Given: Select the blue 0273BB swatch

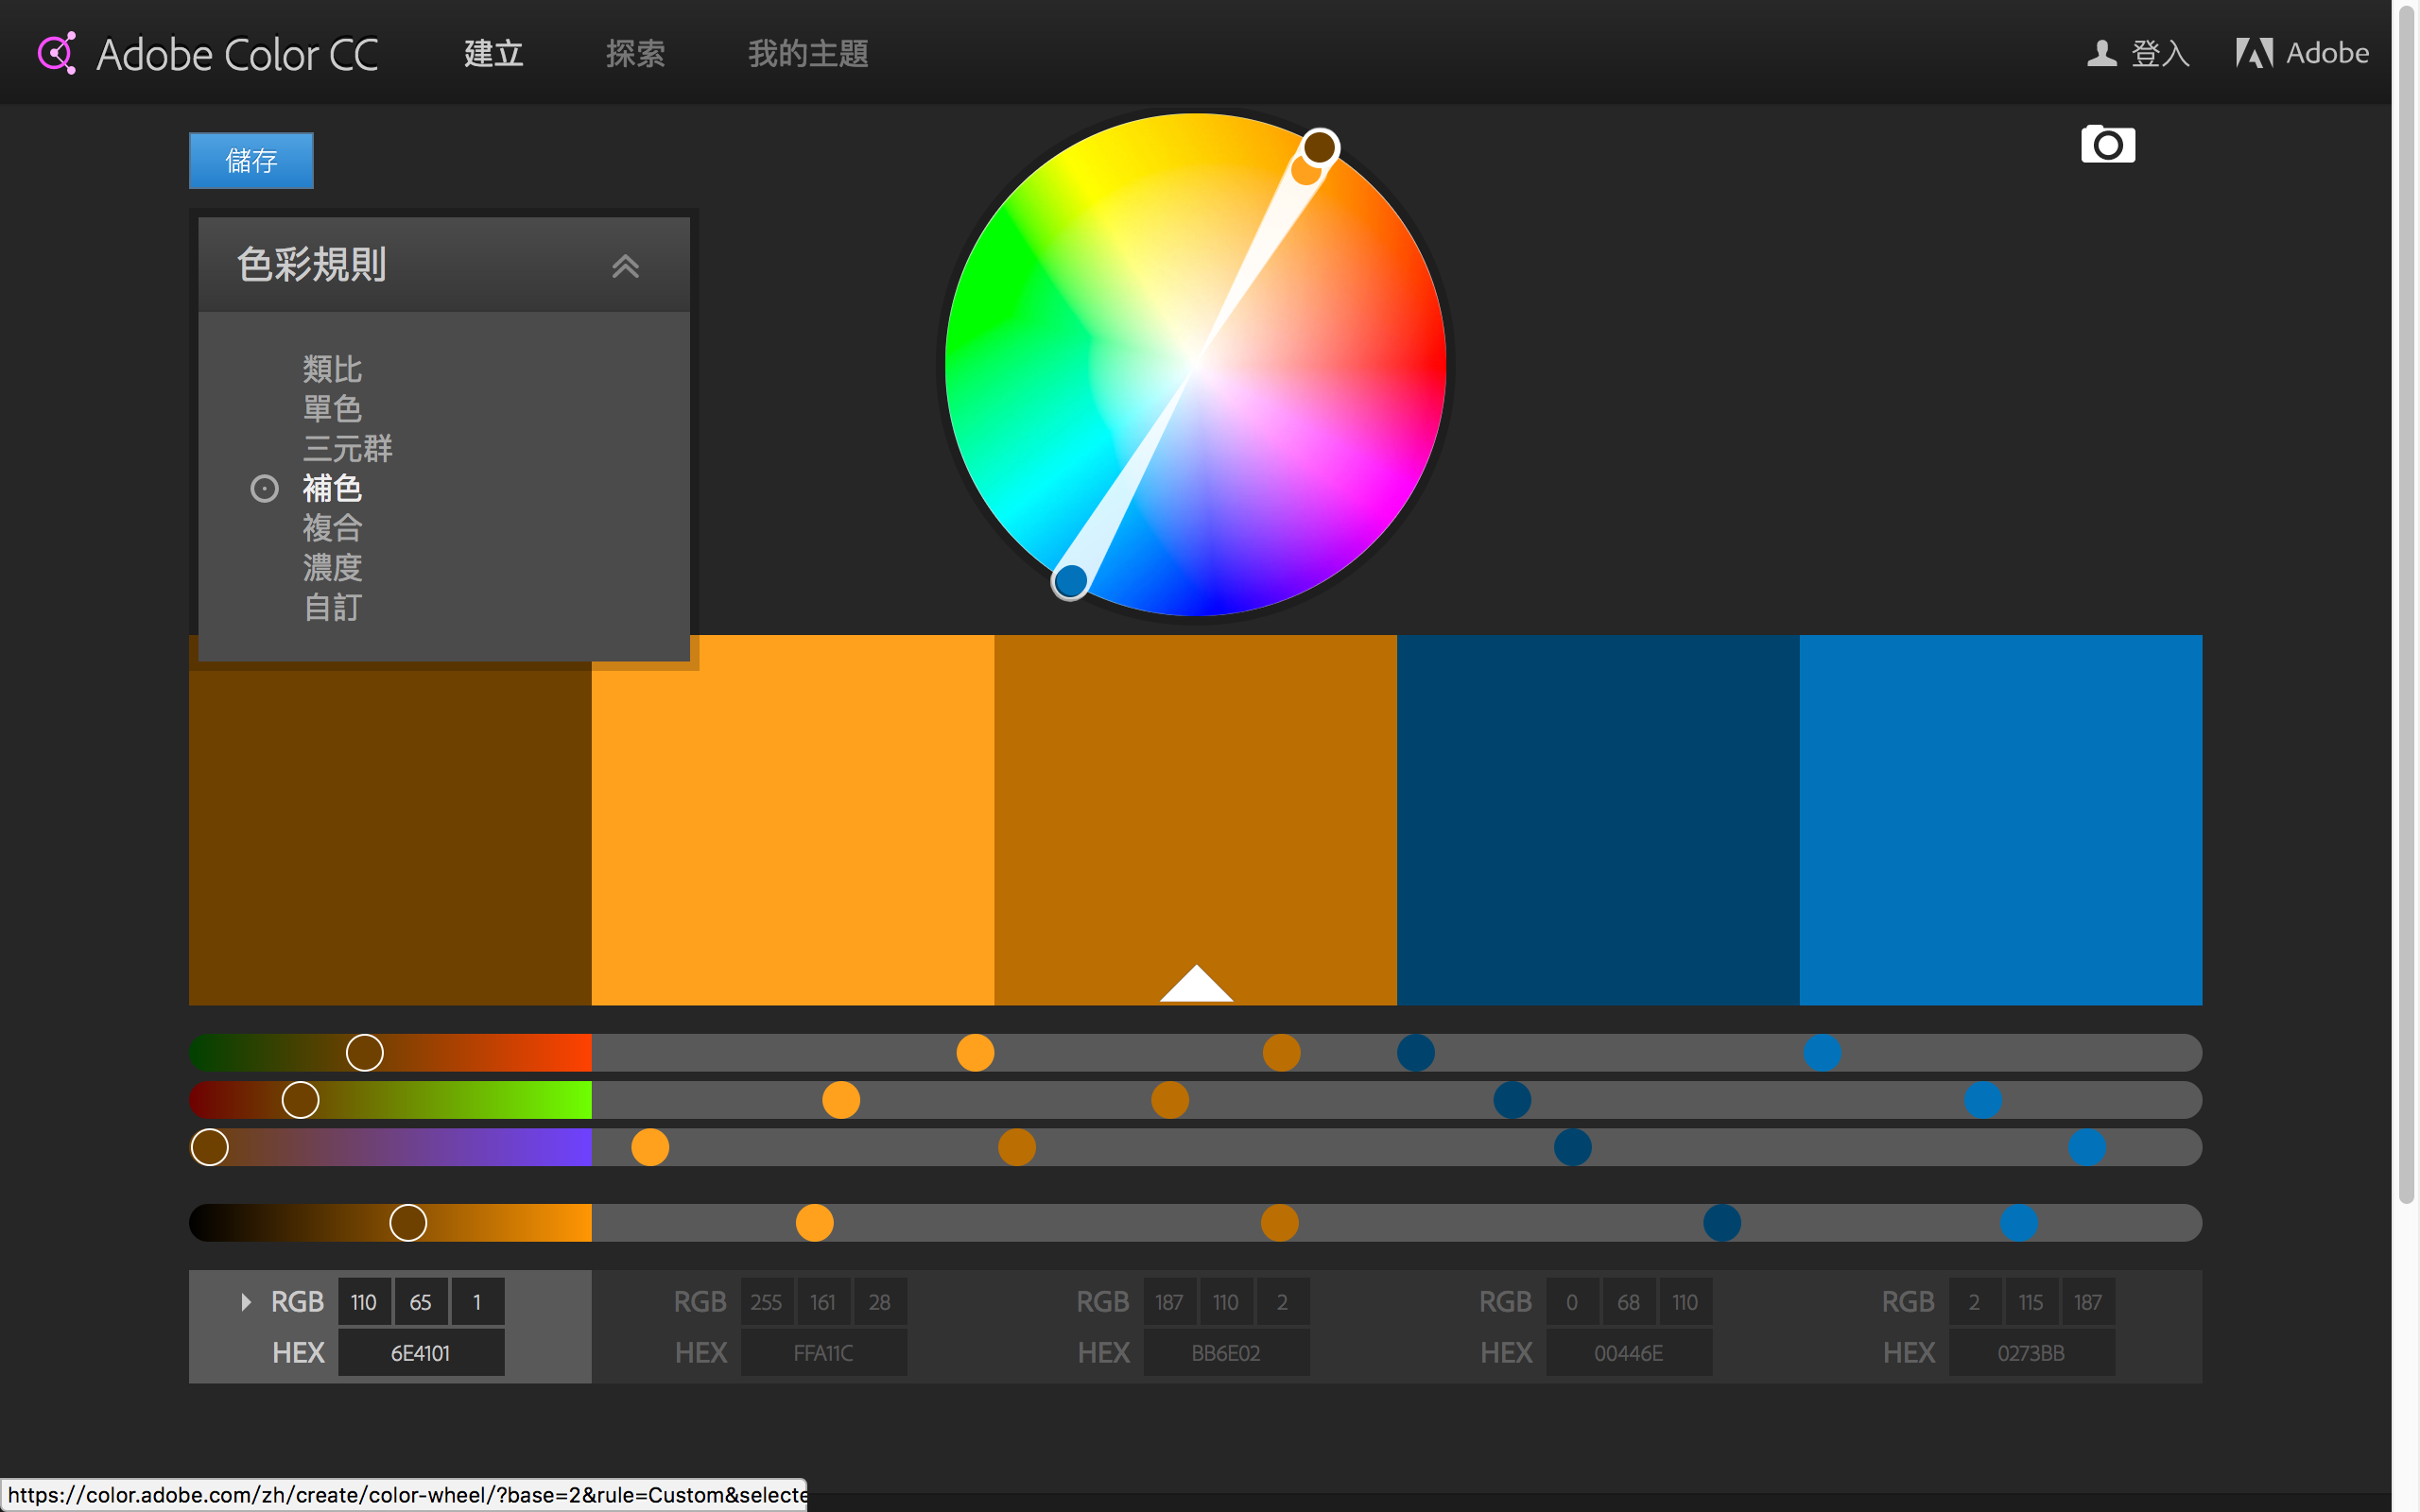Looking at the screenshot, I should (x=2001, y=820).
